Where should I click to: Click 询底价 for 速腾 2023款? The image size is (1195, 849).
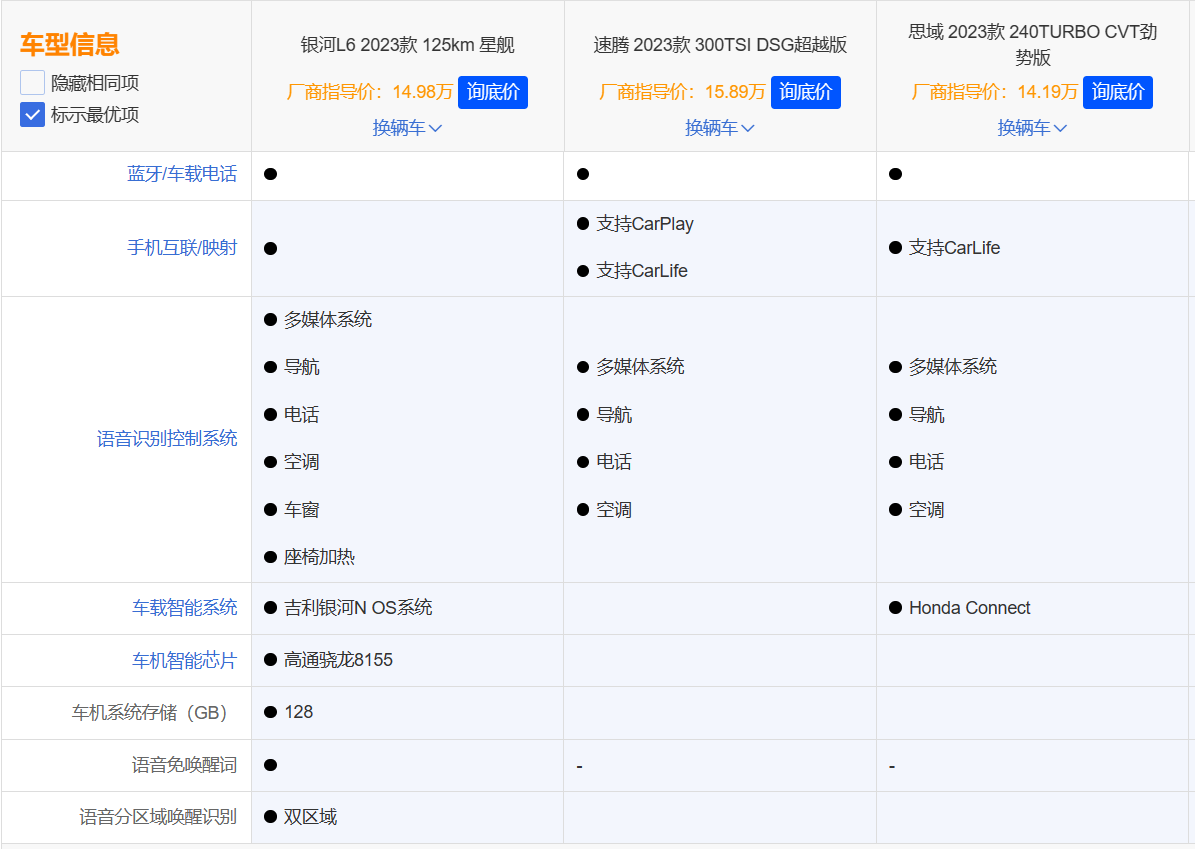click(x=805, y=92)
